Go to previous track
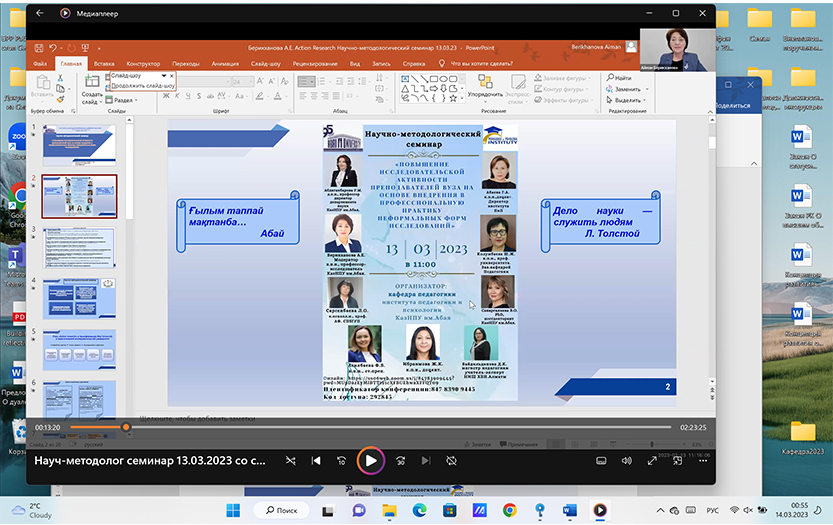 316,461
